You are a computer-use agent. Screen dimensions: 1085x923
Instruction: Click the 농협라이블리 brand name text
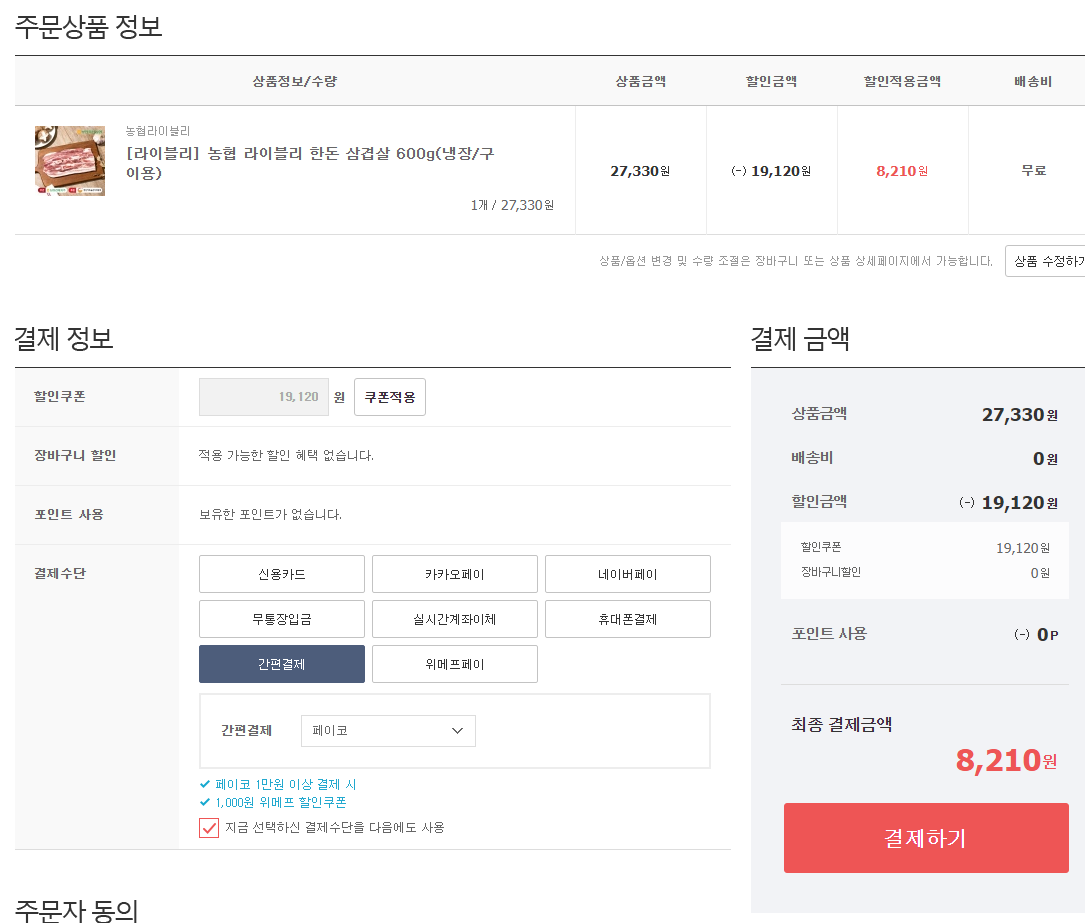(158, 131)
